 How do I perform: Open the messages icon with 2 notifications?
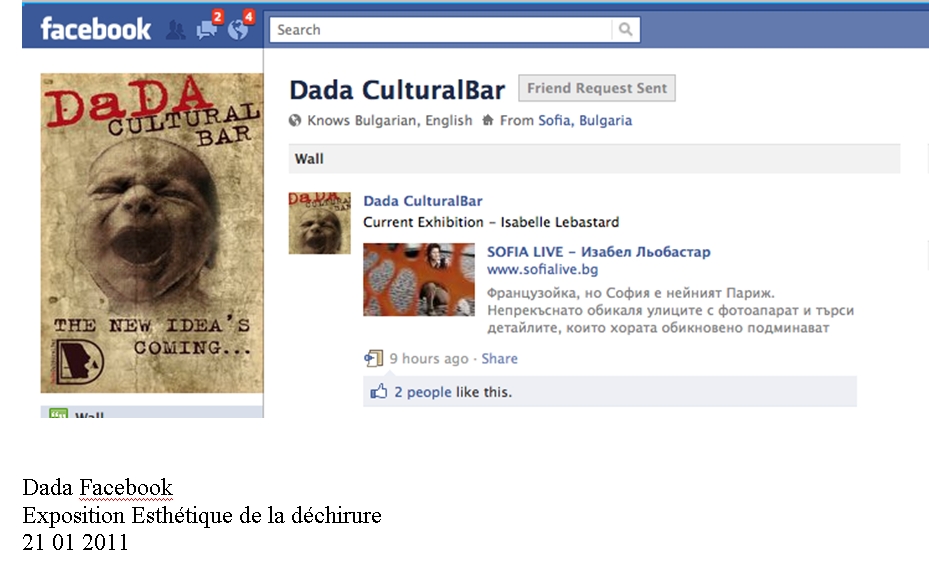coord(207,29)
